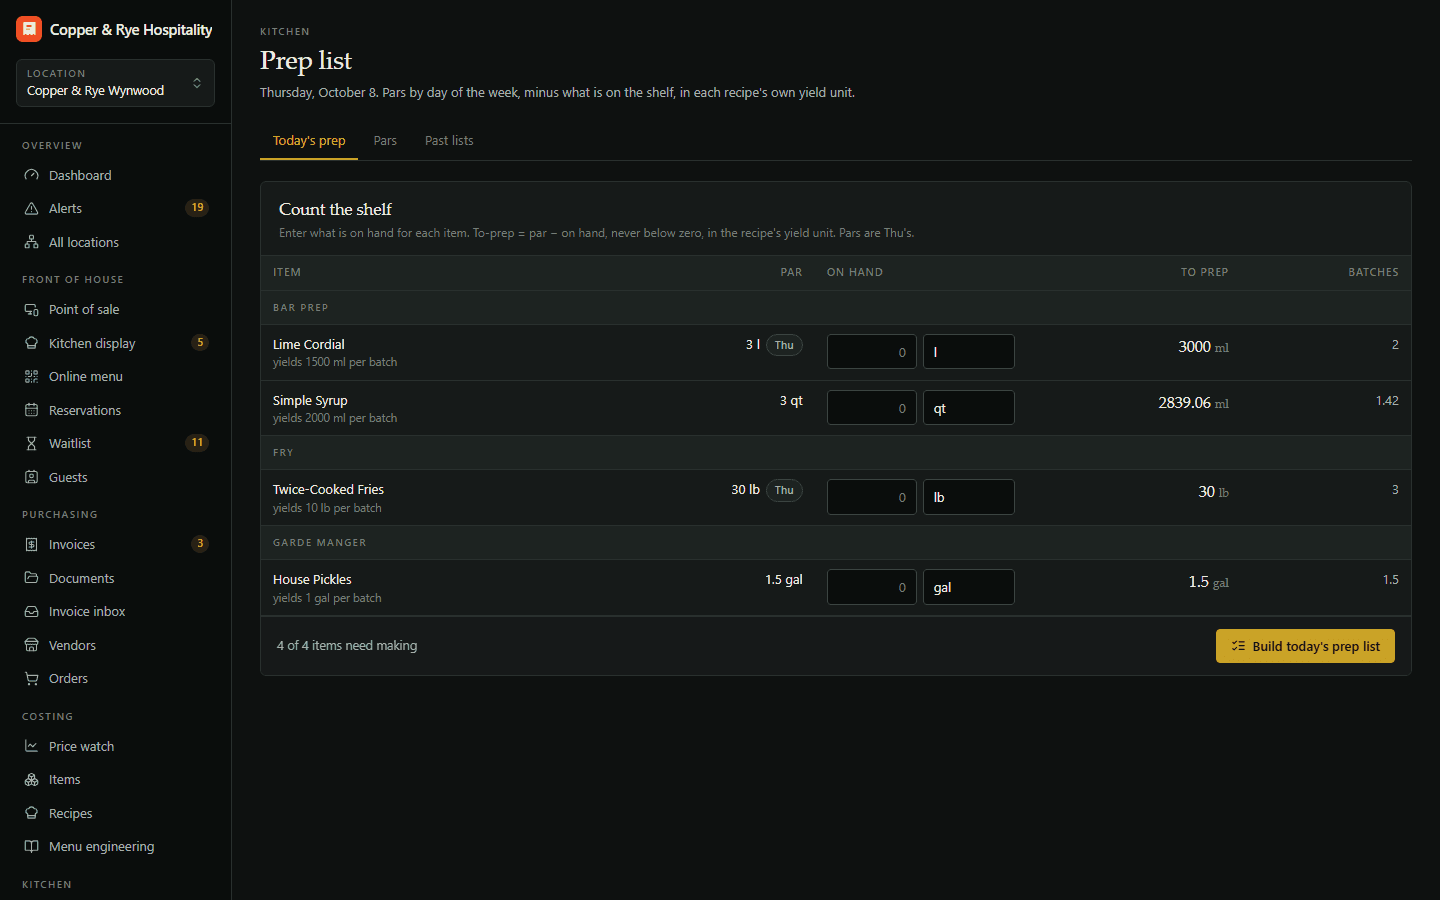Click the Thu badge on Lime Cordial
Viewport: 1440px width, 900px height.
coord(784,345)
